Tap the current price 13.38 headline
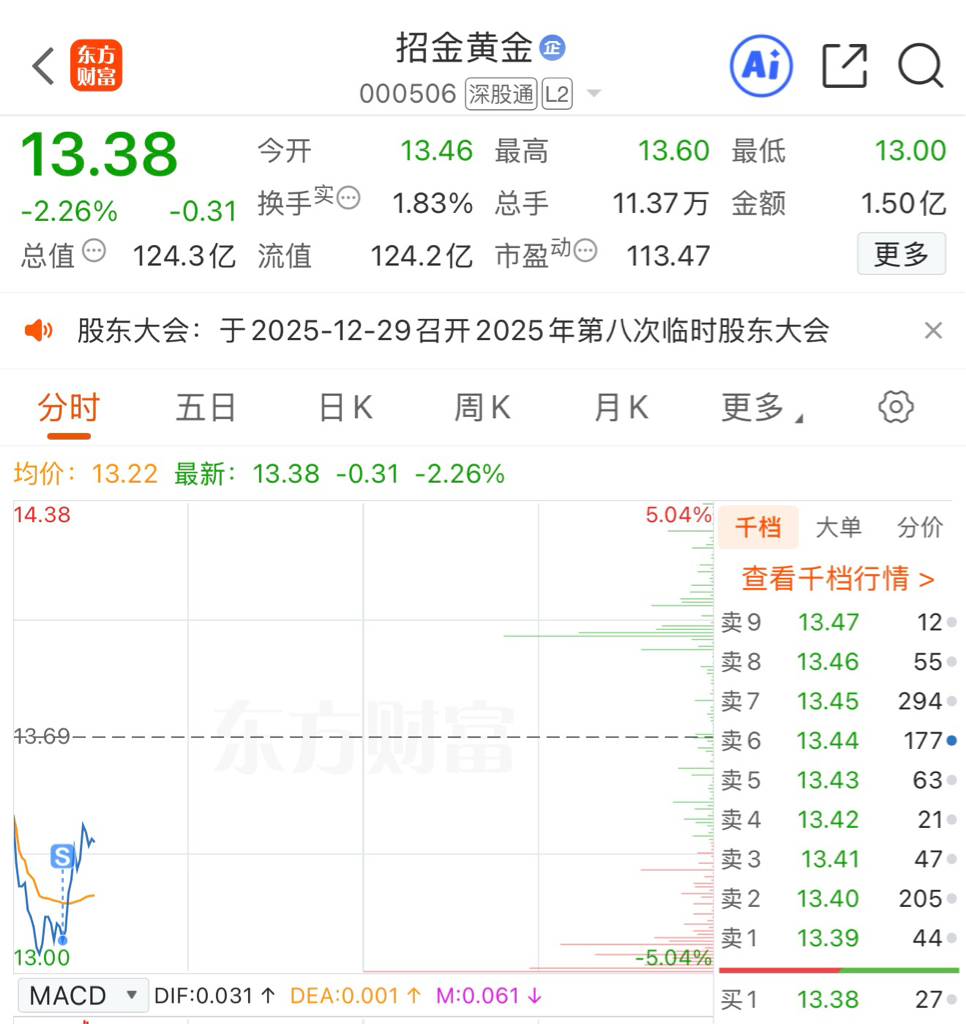The image size is (966, 1024). click(x=99, y=154)
